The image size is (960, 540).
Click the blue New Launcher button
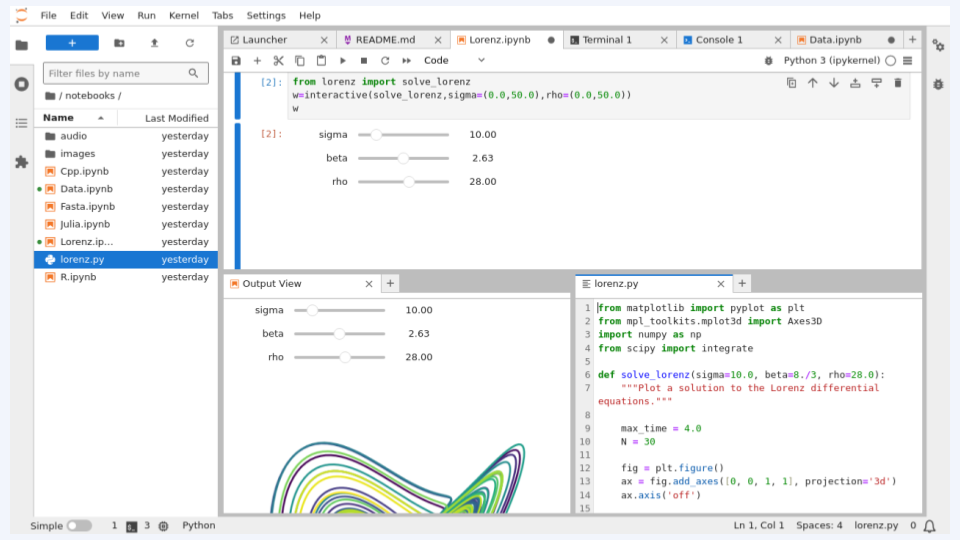click(72, 43)
